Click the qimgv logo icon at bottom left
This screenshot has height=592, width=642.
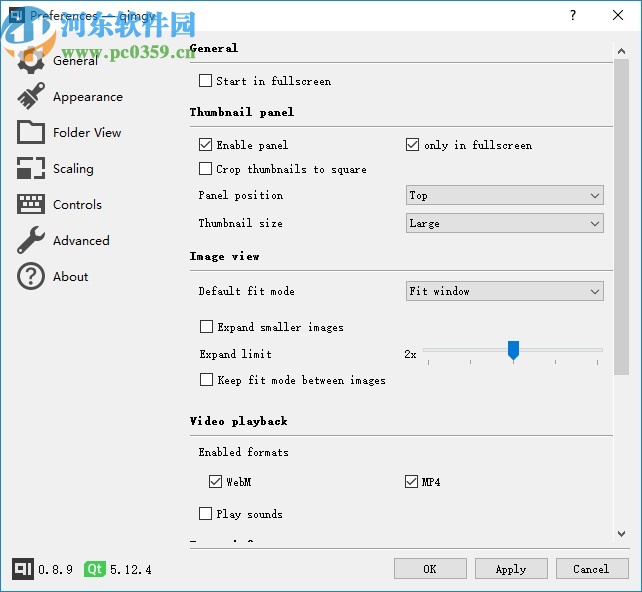[23, 569]
